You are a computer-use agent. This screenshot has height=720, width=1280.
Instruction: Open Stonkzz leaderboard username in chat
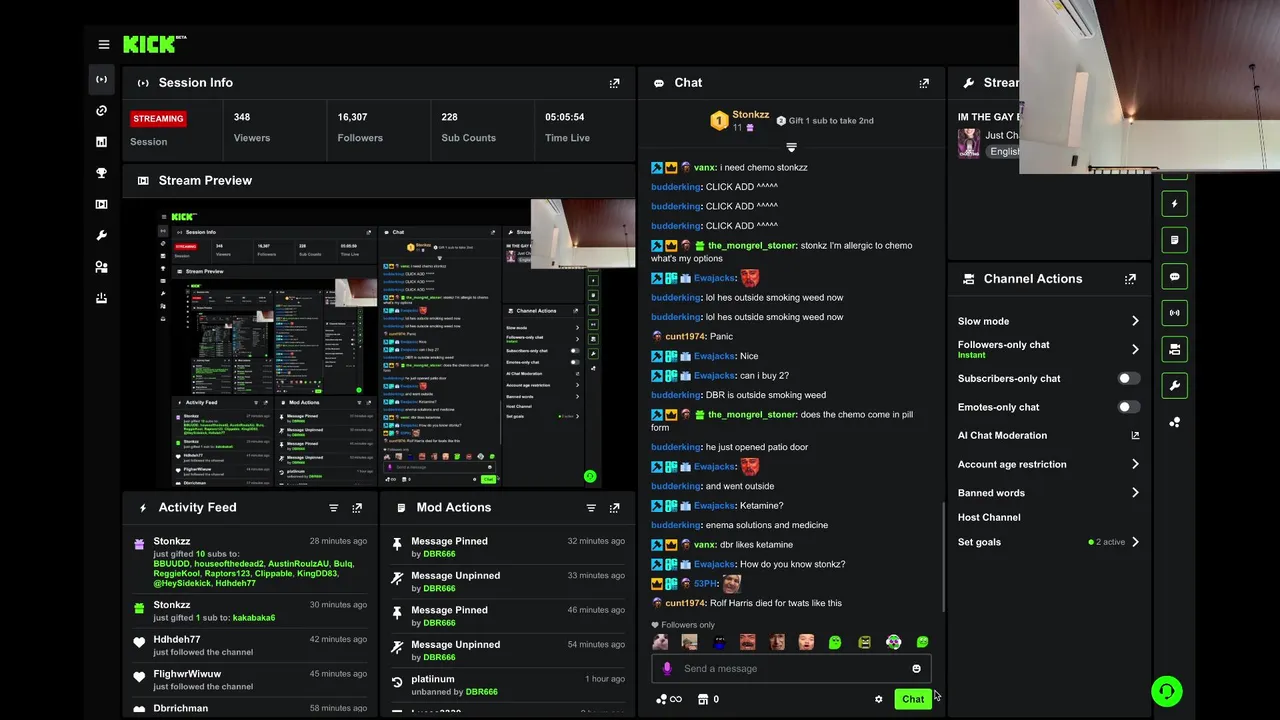pos(751,115)
